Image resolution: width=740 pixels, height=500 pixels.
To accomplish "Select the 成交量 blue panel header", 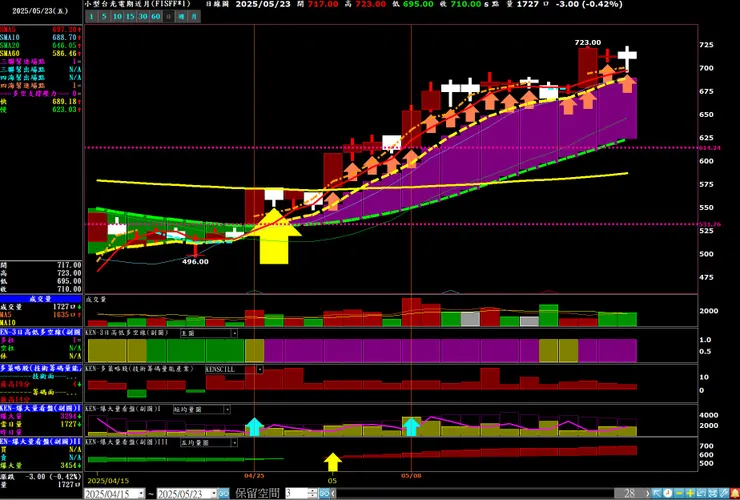I will [x=41, y=299].
